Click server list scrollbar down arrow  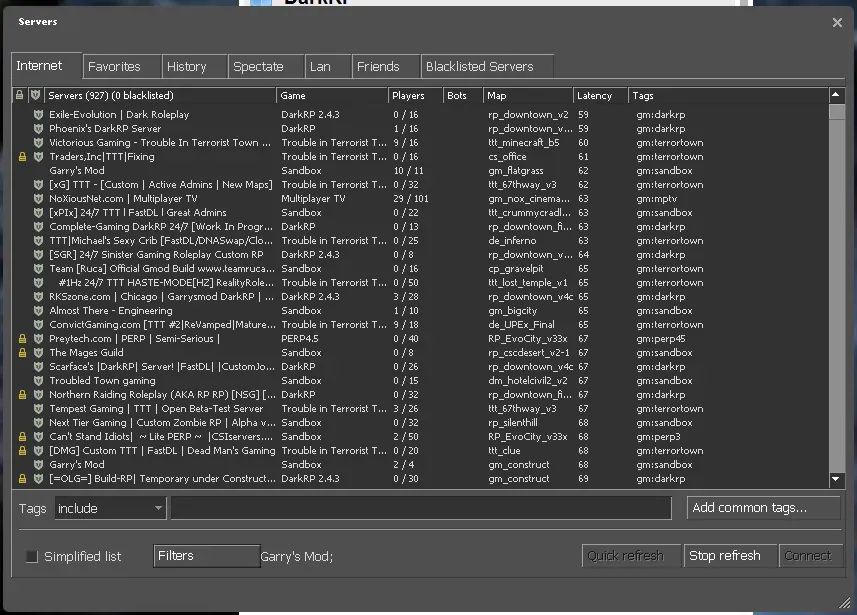coord(836,479)
